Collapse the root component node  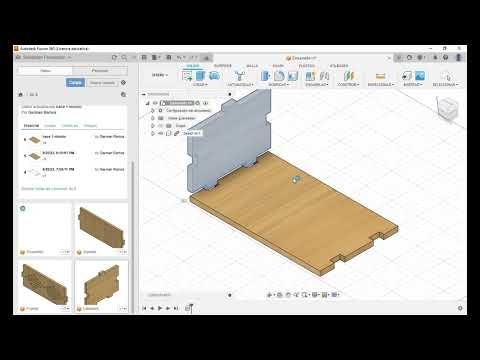[x=147, y=103]
